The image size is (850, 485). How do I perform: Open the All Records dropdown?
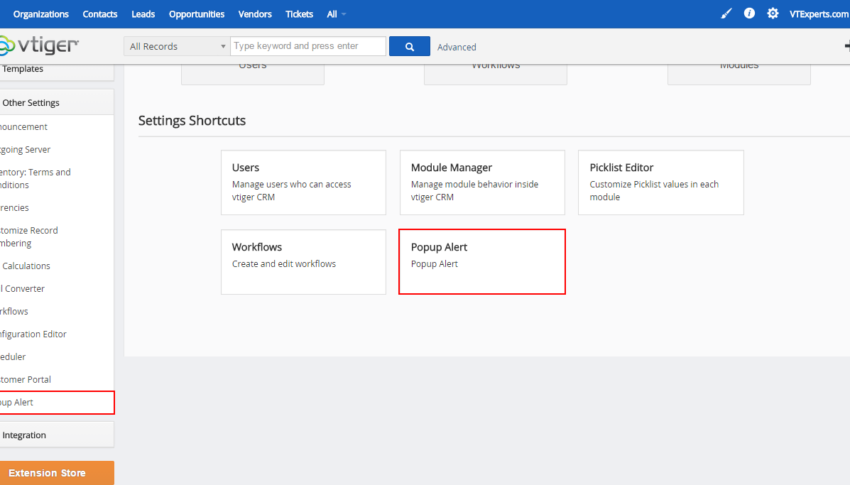click(176, 47)
